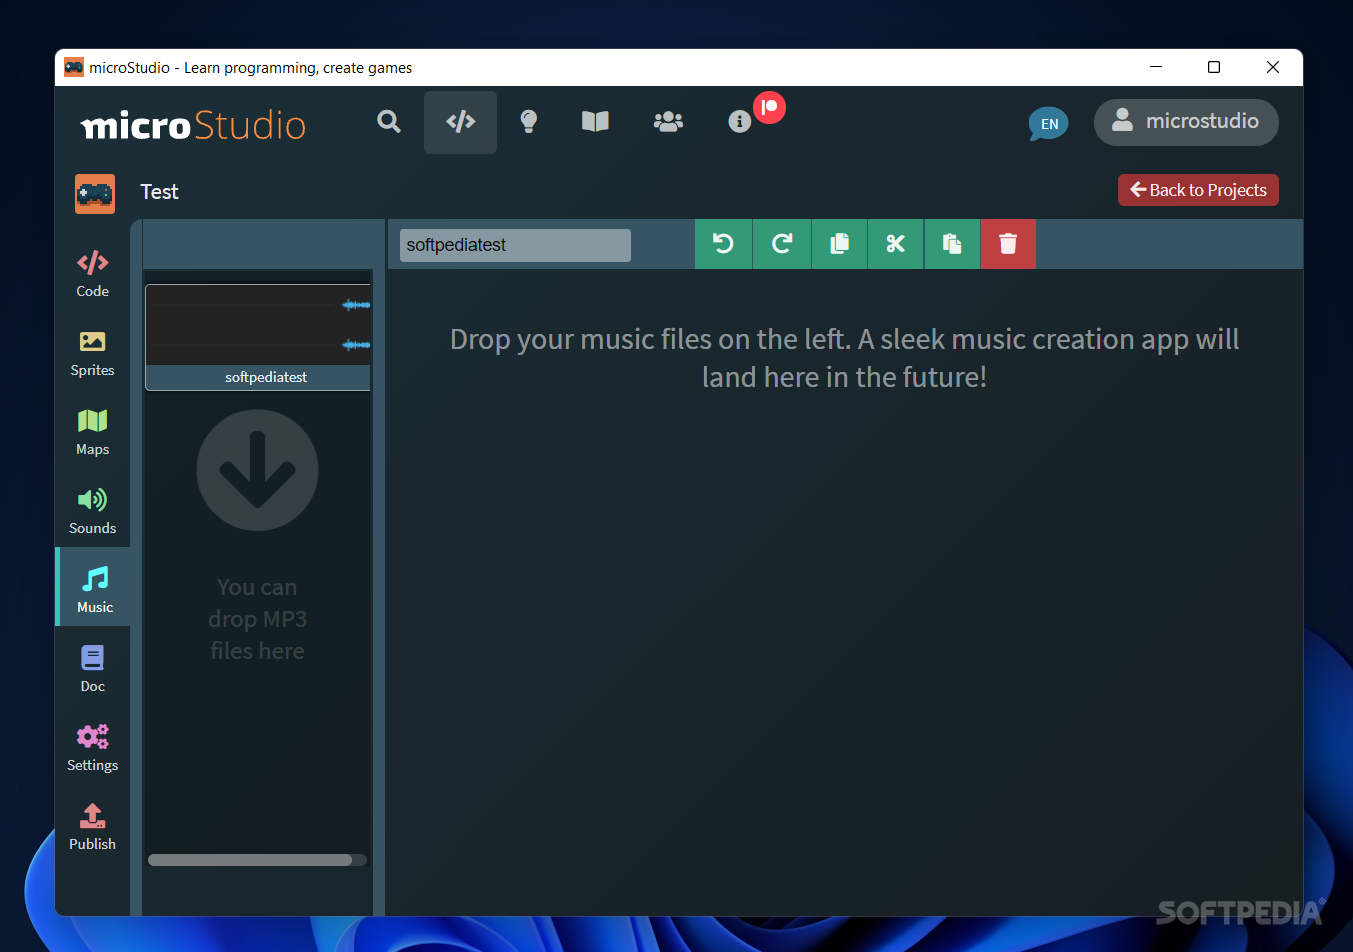Open the Explore search icon
Viewport: 1353px width, 952px height.
[x=389, y=122]
